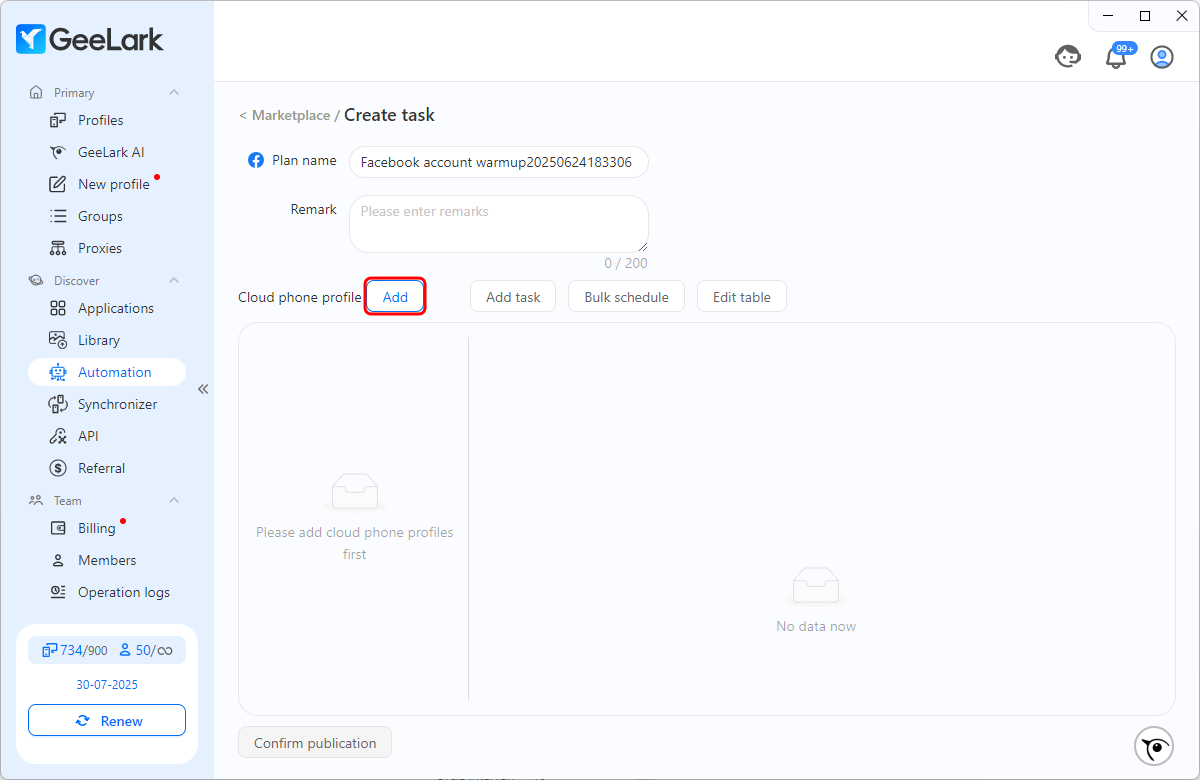Viewport: 1200px width, 780px height.
Task: Click the Synchronizer icon
Action: [x=58, y=404]
